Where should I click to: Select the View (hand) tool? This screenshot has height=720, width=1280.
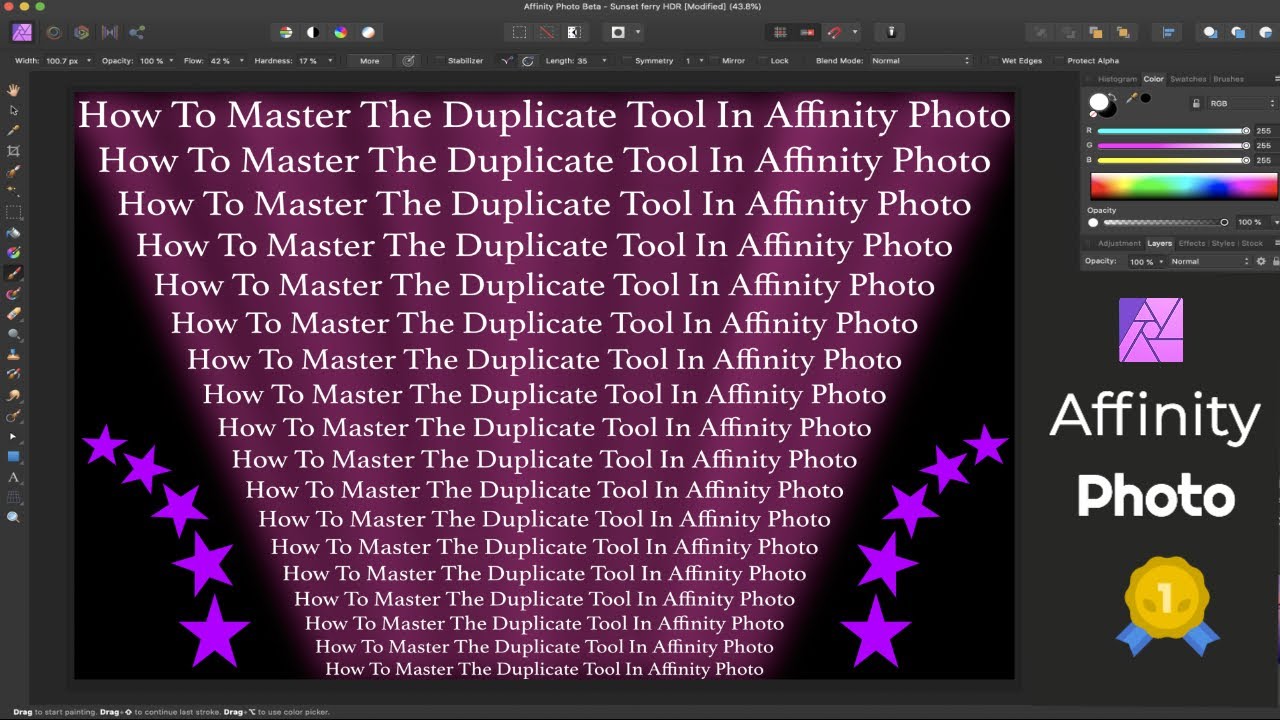click(x=14, y=90)
